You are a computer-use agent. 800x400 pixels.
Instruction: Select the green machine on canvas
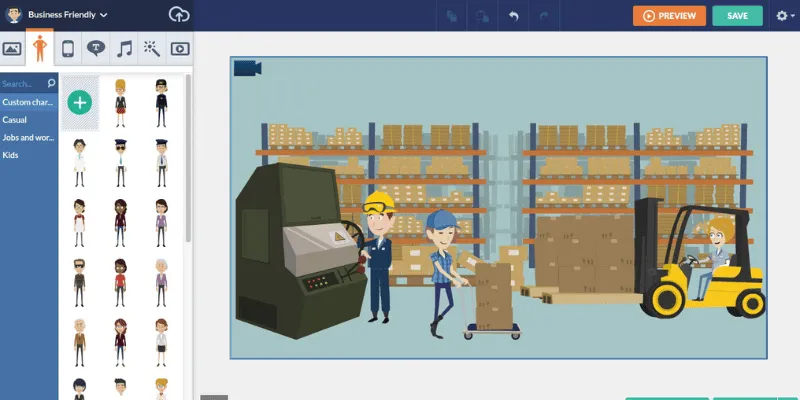(300, 250)
